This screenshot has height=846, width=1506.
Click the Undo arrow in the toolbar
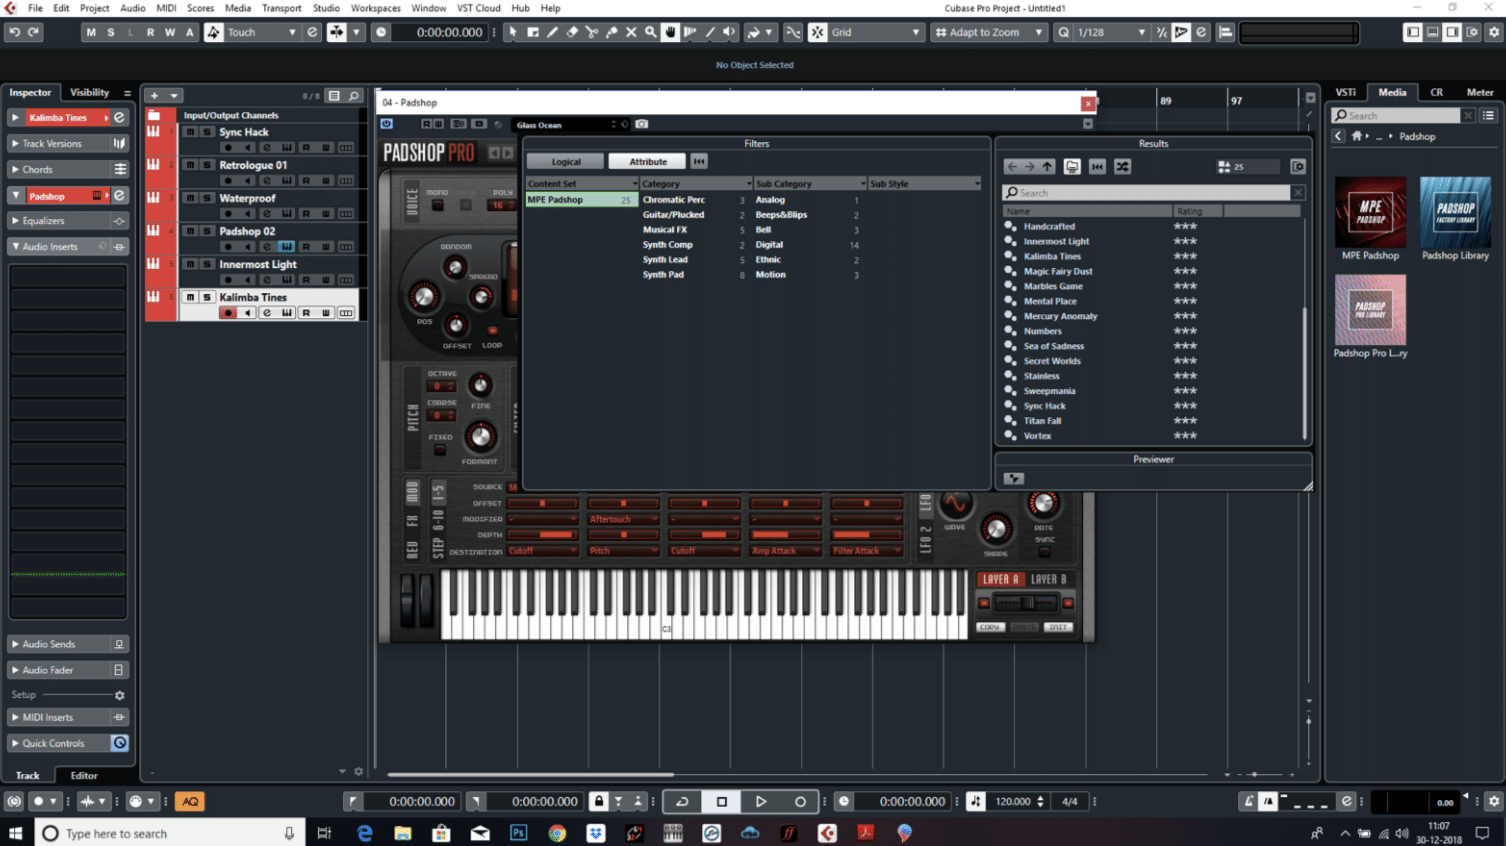14,32
